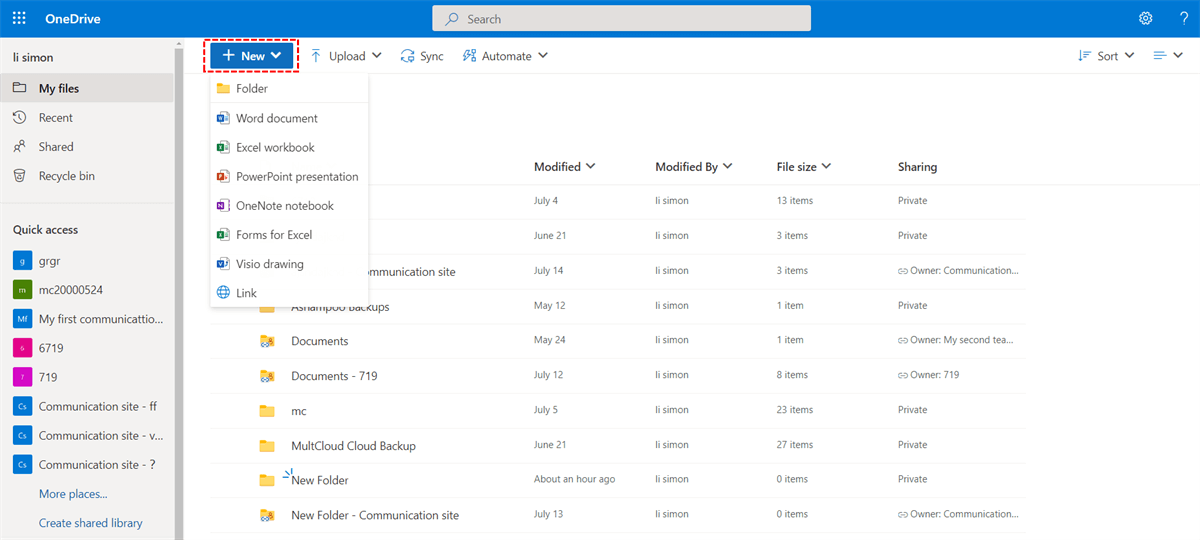Open settings gear icon in header
This screenshot has width=1200, height=540.
(1146, 19)
